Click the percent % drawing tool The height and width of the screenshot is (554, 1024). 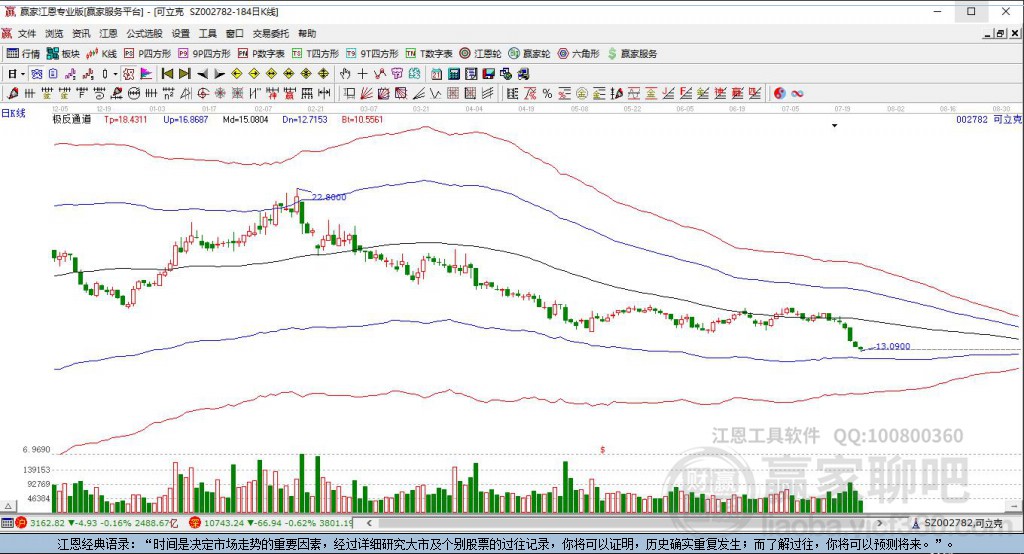547,93
